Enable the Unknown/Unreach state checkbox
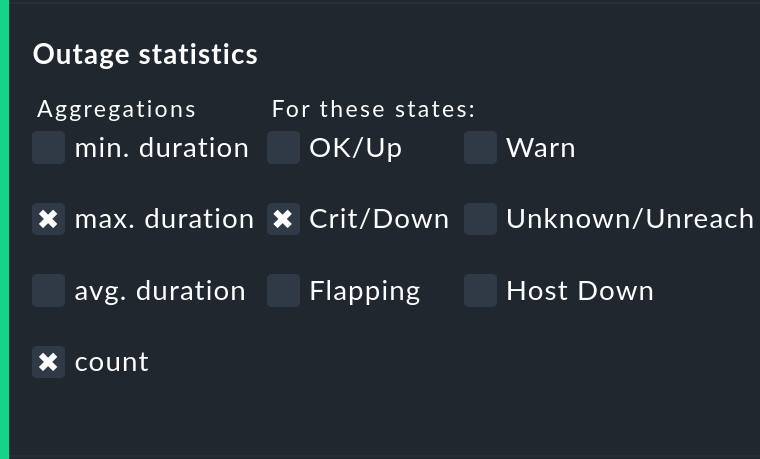Screen dimensions: 760x459 coord(481,219)
